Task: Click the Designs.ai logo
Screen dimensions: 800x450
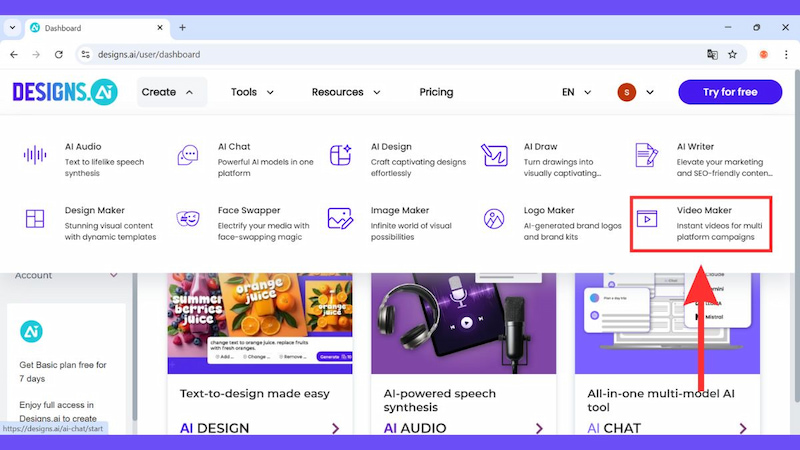Action: pyautogui.click(x=65, y=92)
